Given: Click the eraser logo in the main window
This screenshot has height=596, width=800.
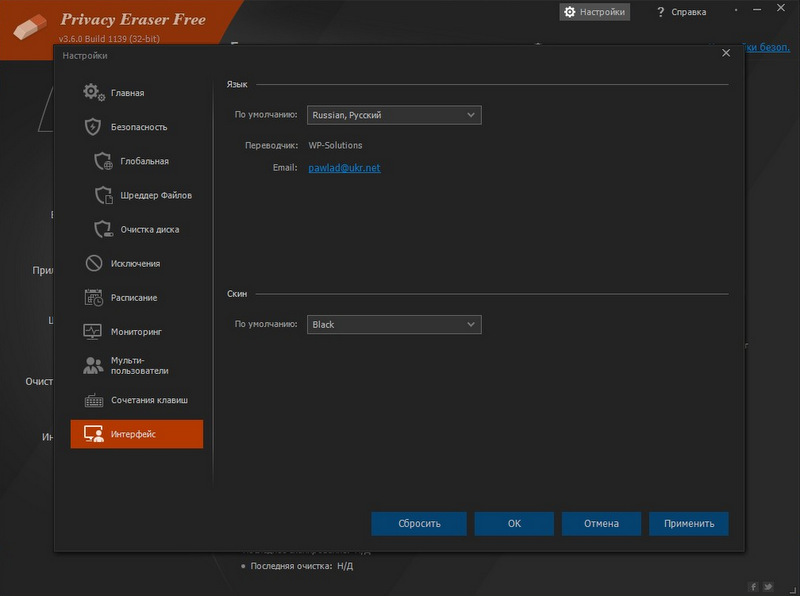Looking at the screenshot, I should 31,26.
